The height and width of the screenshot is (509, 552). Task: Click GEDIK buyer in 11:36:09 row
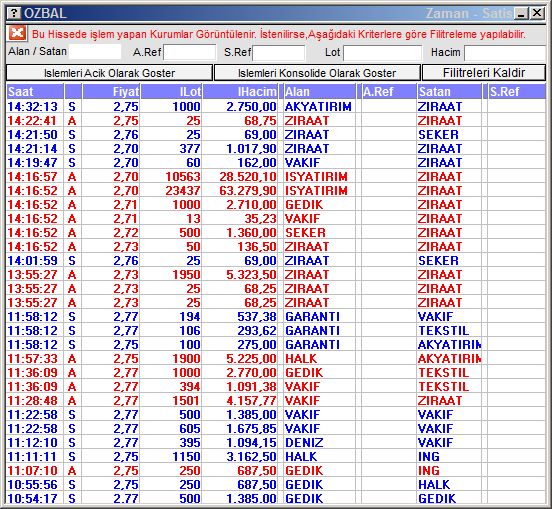(304, 372)
